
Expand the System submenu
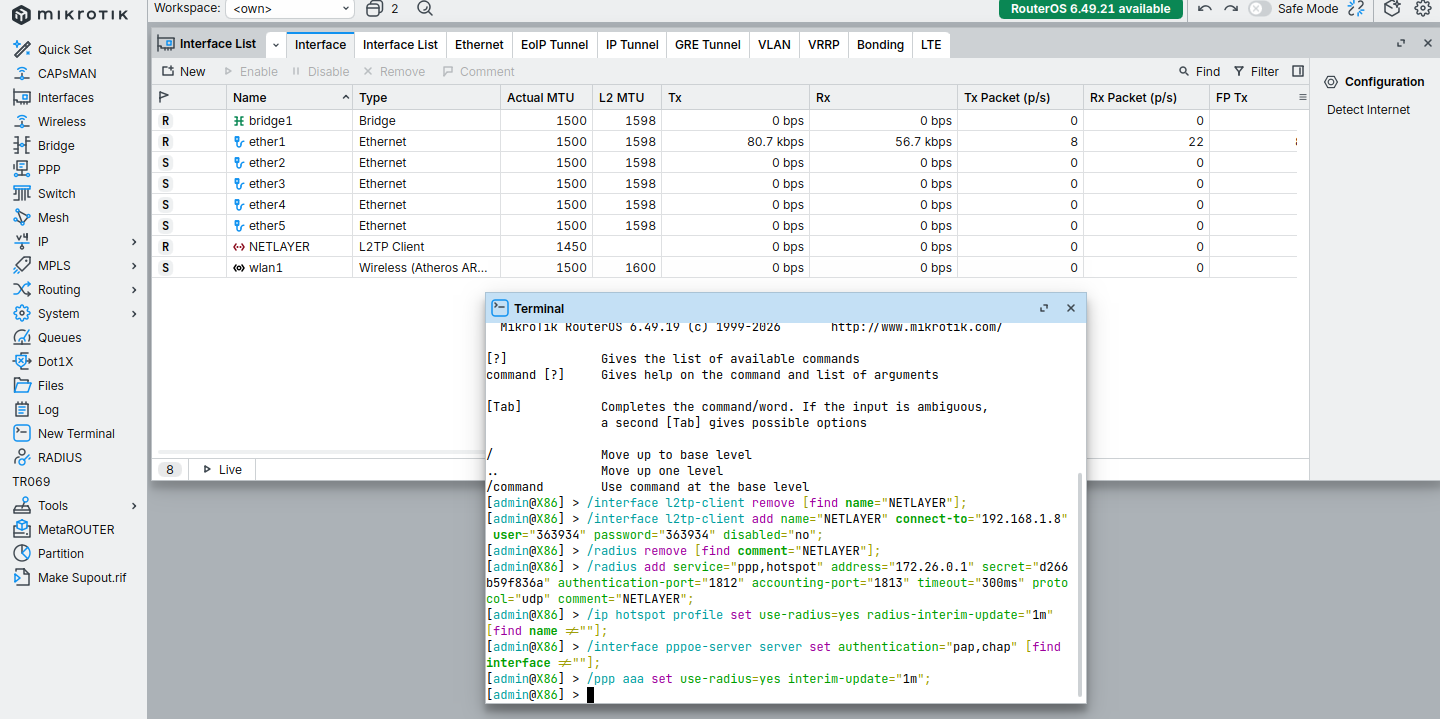pyautogui.click(x=134, y=313)
